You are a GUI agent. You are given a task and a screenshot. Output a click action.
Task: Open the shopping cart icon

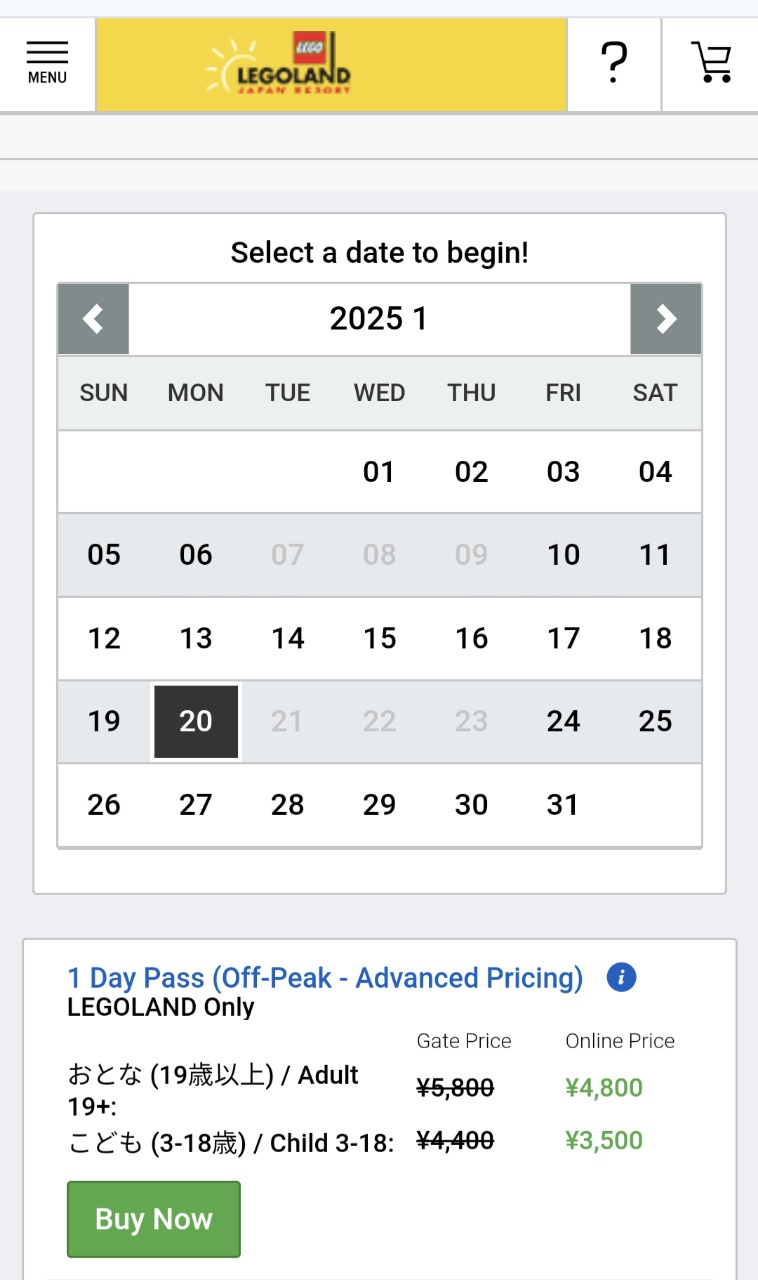[x=711, y=63]
